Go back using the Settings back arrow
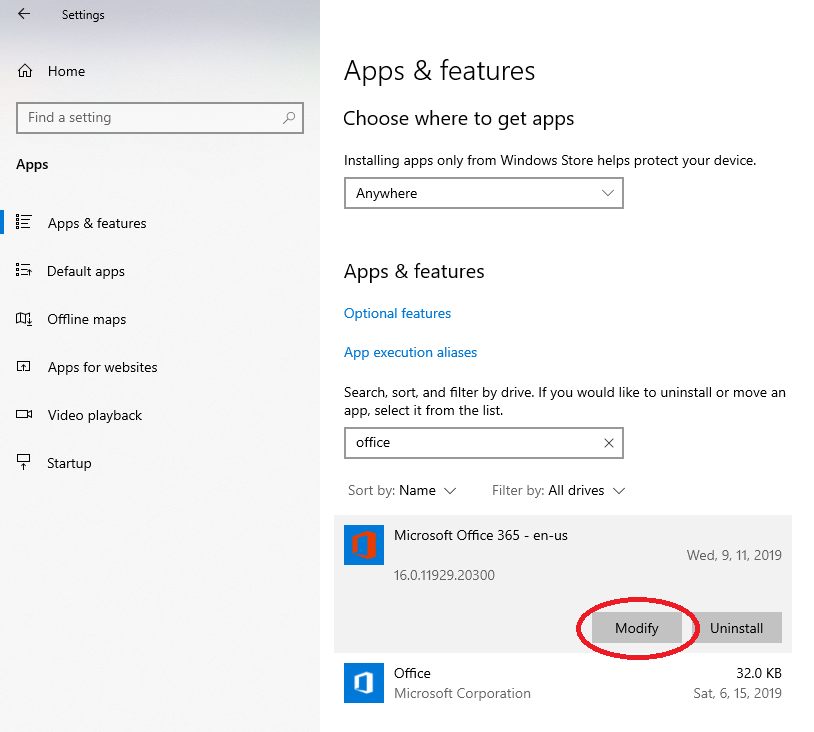Image resolution: width=814 pixels, height=732 pixels. coord(24,14)
